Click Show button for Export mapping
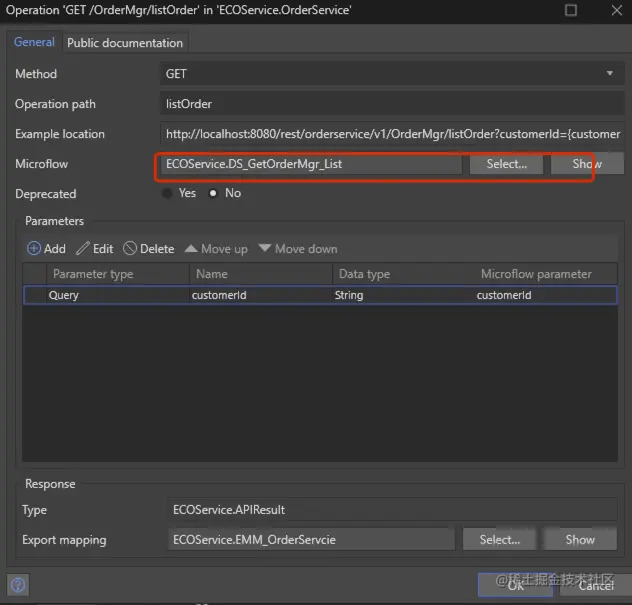 [580, 539]
